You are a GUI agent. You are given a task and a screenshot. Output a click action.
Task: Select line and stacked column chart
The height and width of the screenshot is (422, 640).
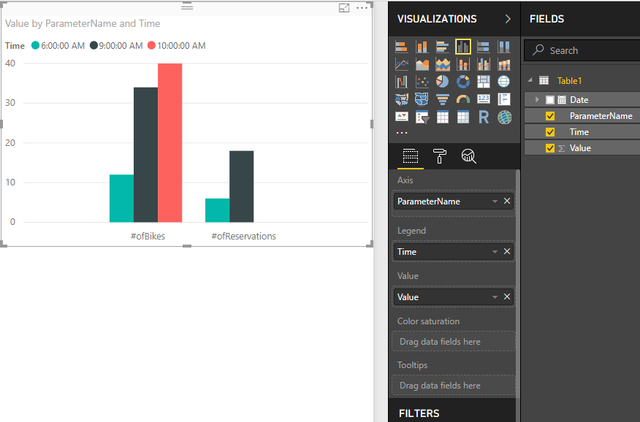pyautogui.click(x=463, y=64)
